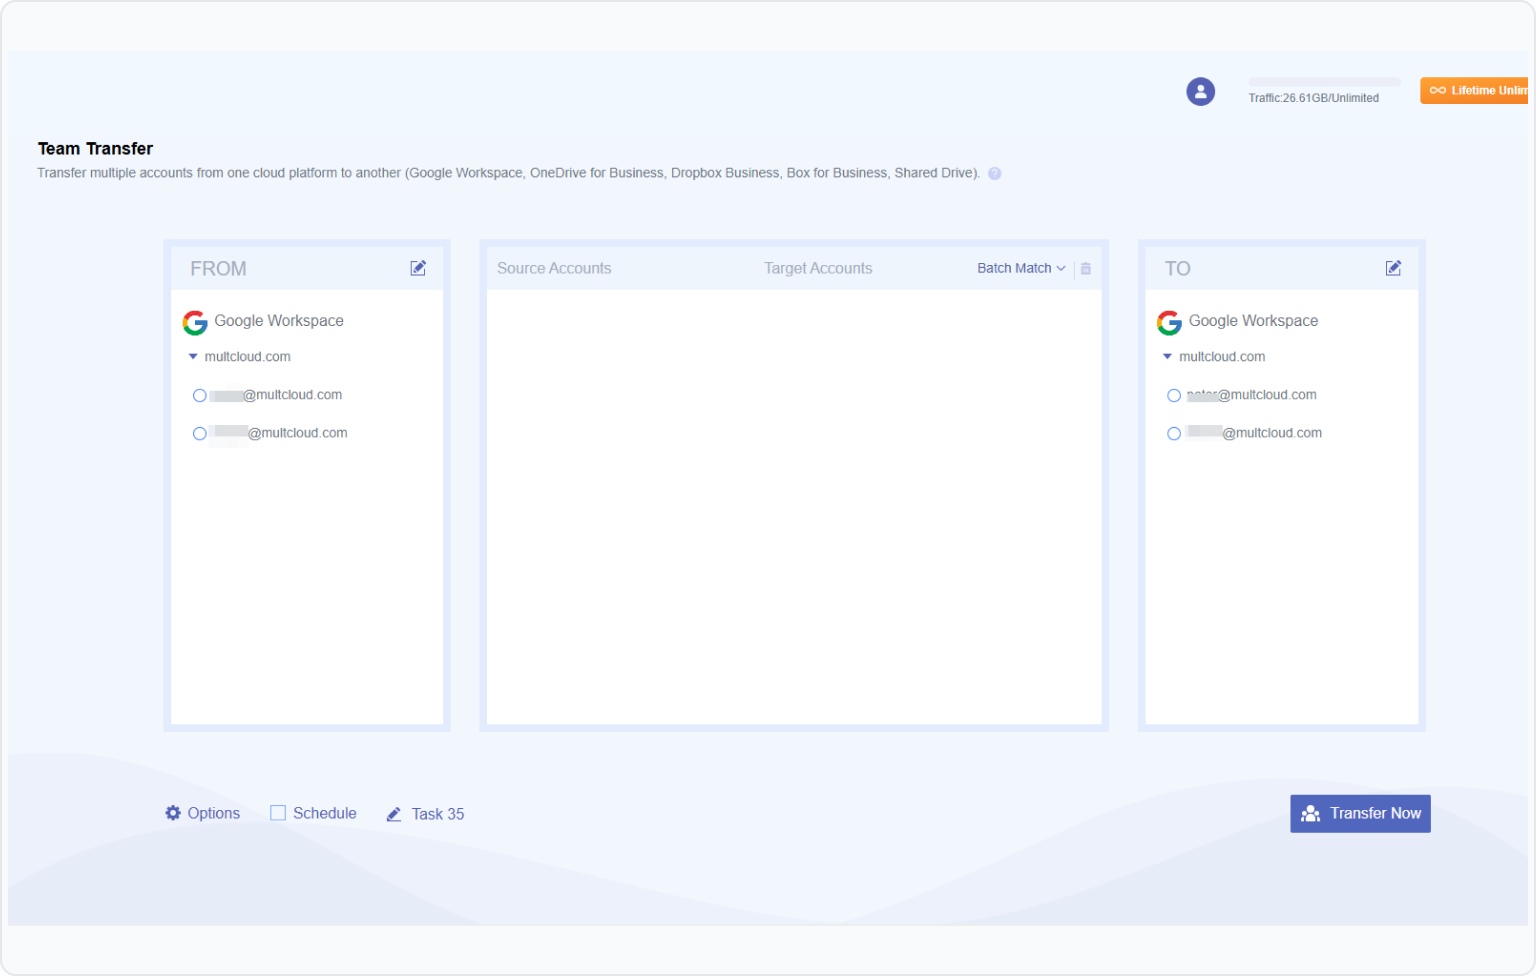Select the second account in the TO panel
This screenshot has width=1536, height=976.
coord(1174,434)
